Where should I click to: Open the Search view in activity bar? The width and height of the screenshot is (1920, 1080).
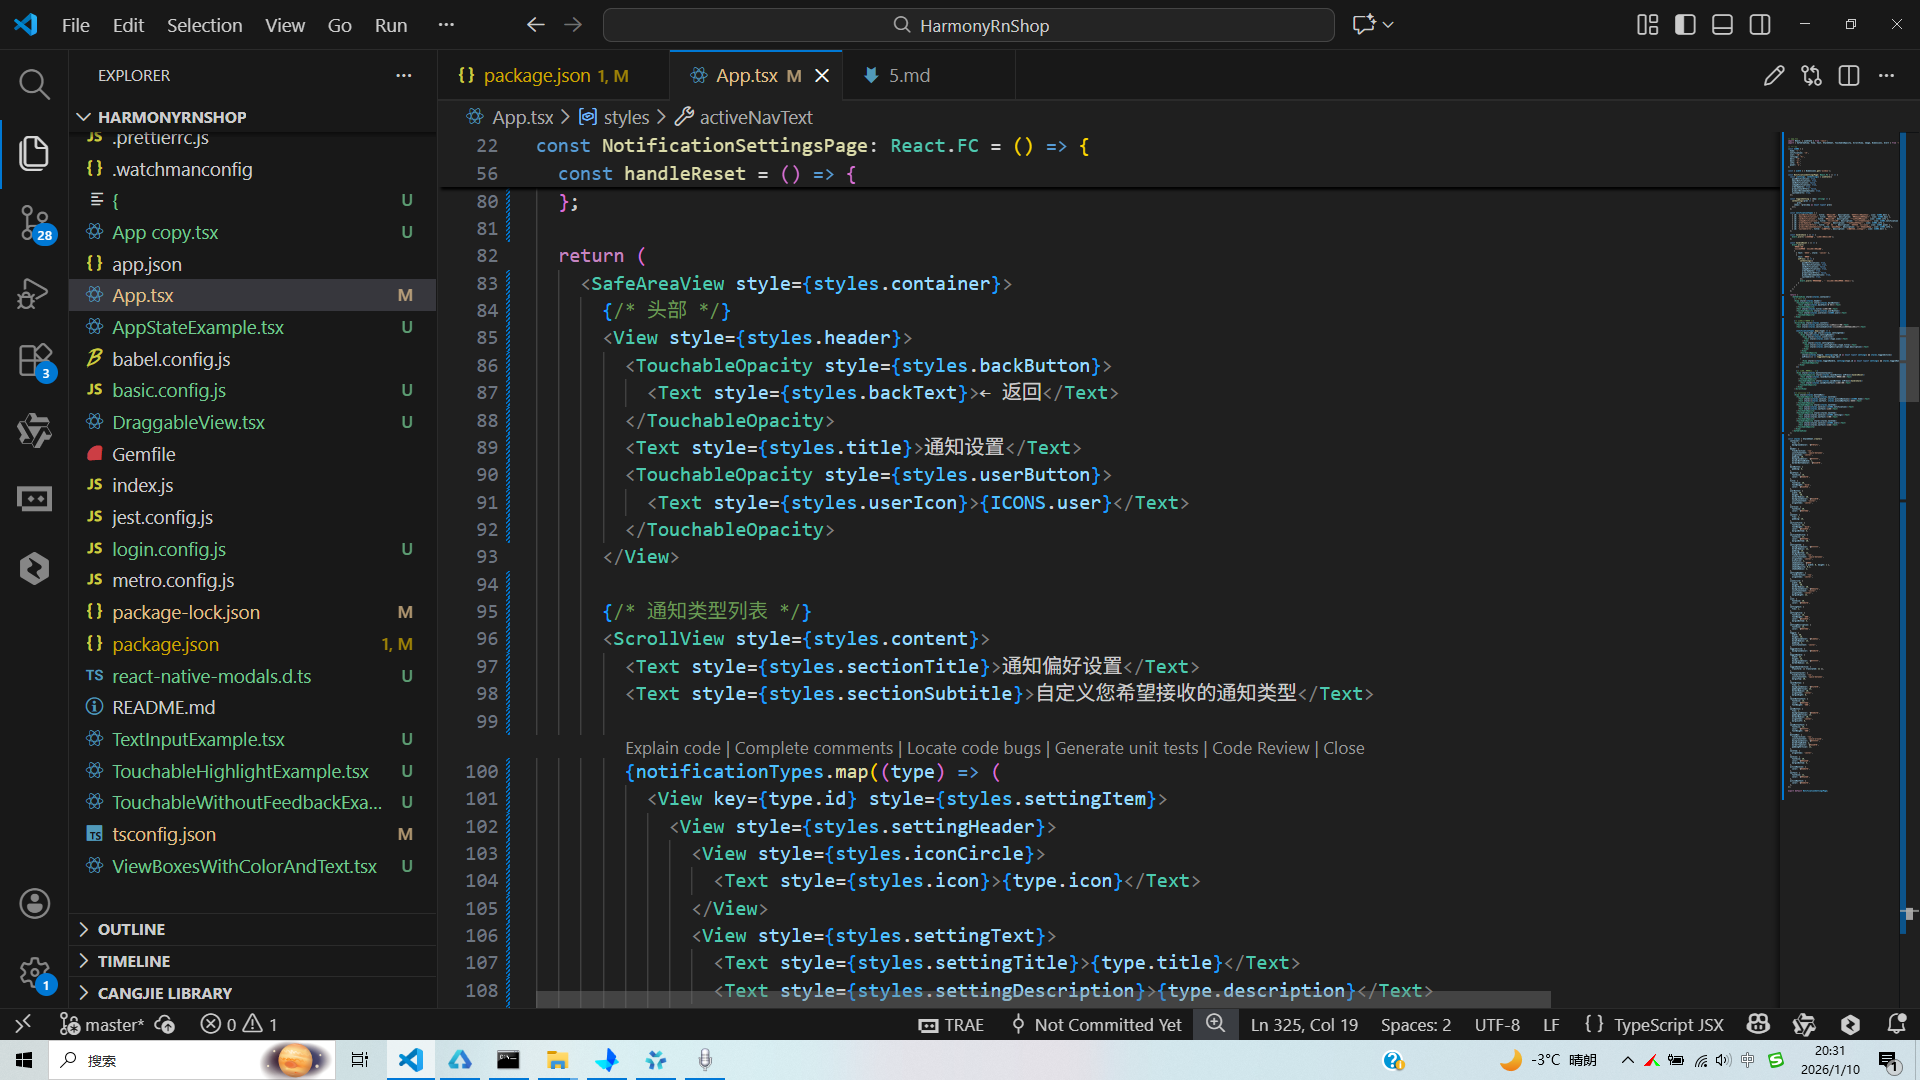pos(34,85)
